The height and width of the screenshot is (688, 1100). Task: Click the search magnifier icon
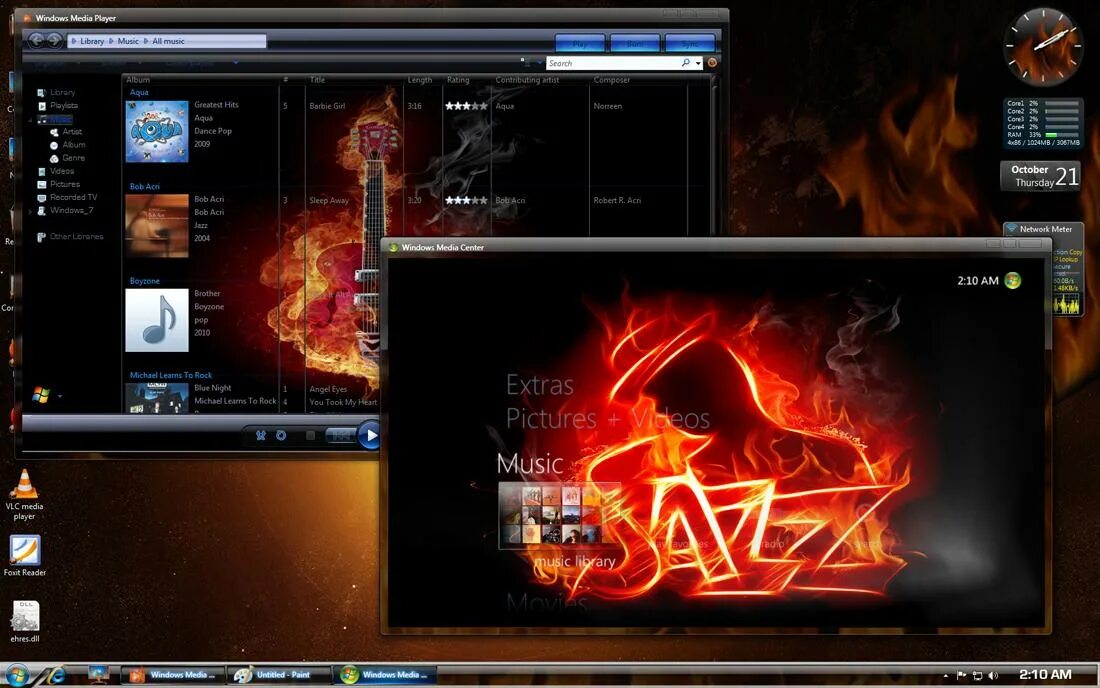pyautogui.click(x=685, y=63)
